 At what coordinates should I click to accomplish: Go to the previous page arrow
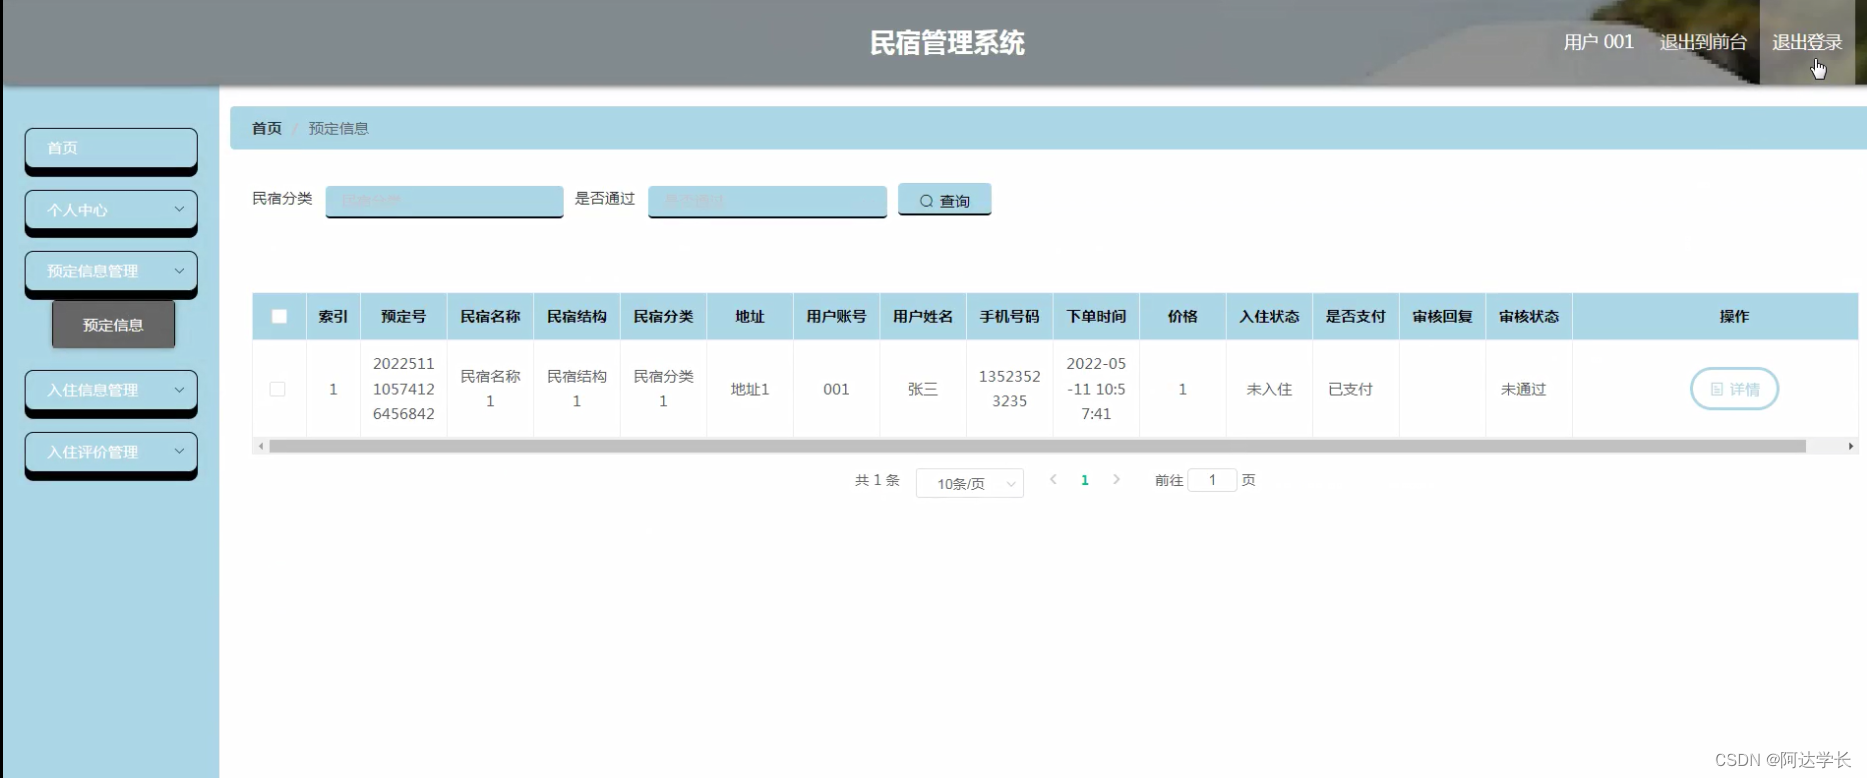(1053, 480)
